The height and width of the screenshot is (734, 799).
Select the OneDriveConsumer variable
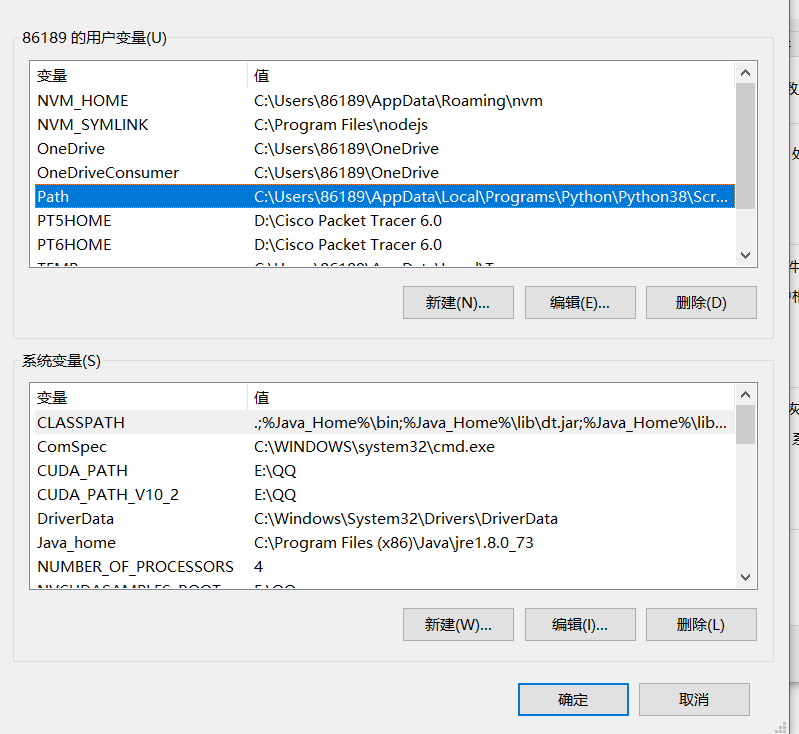[x=385, y=172]
